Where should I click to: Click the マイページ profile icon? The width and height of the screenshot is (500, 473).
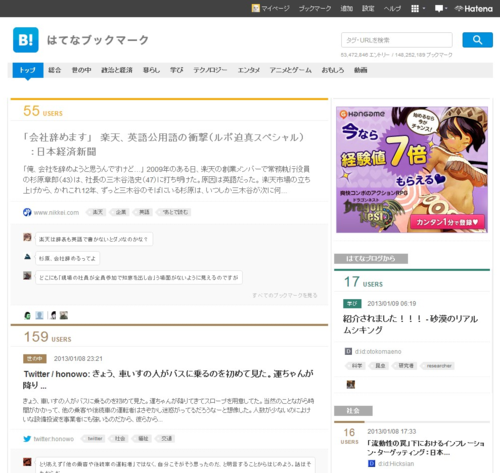(x=255, y=8)
